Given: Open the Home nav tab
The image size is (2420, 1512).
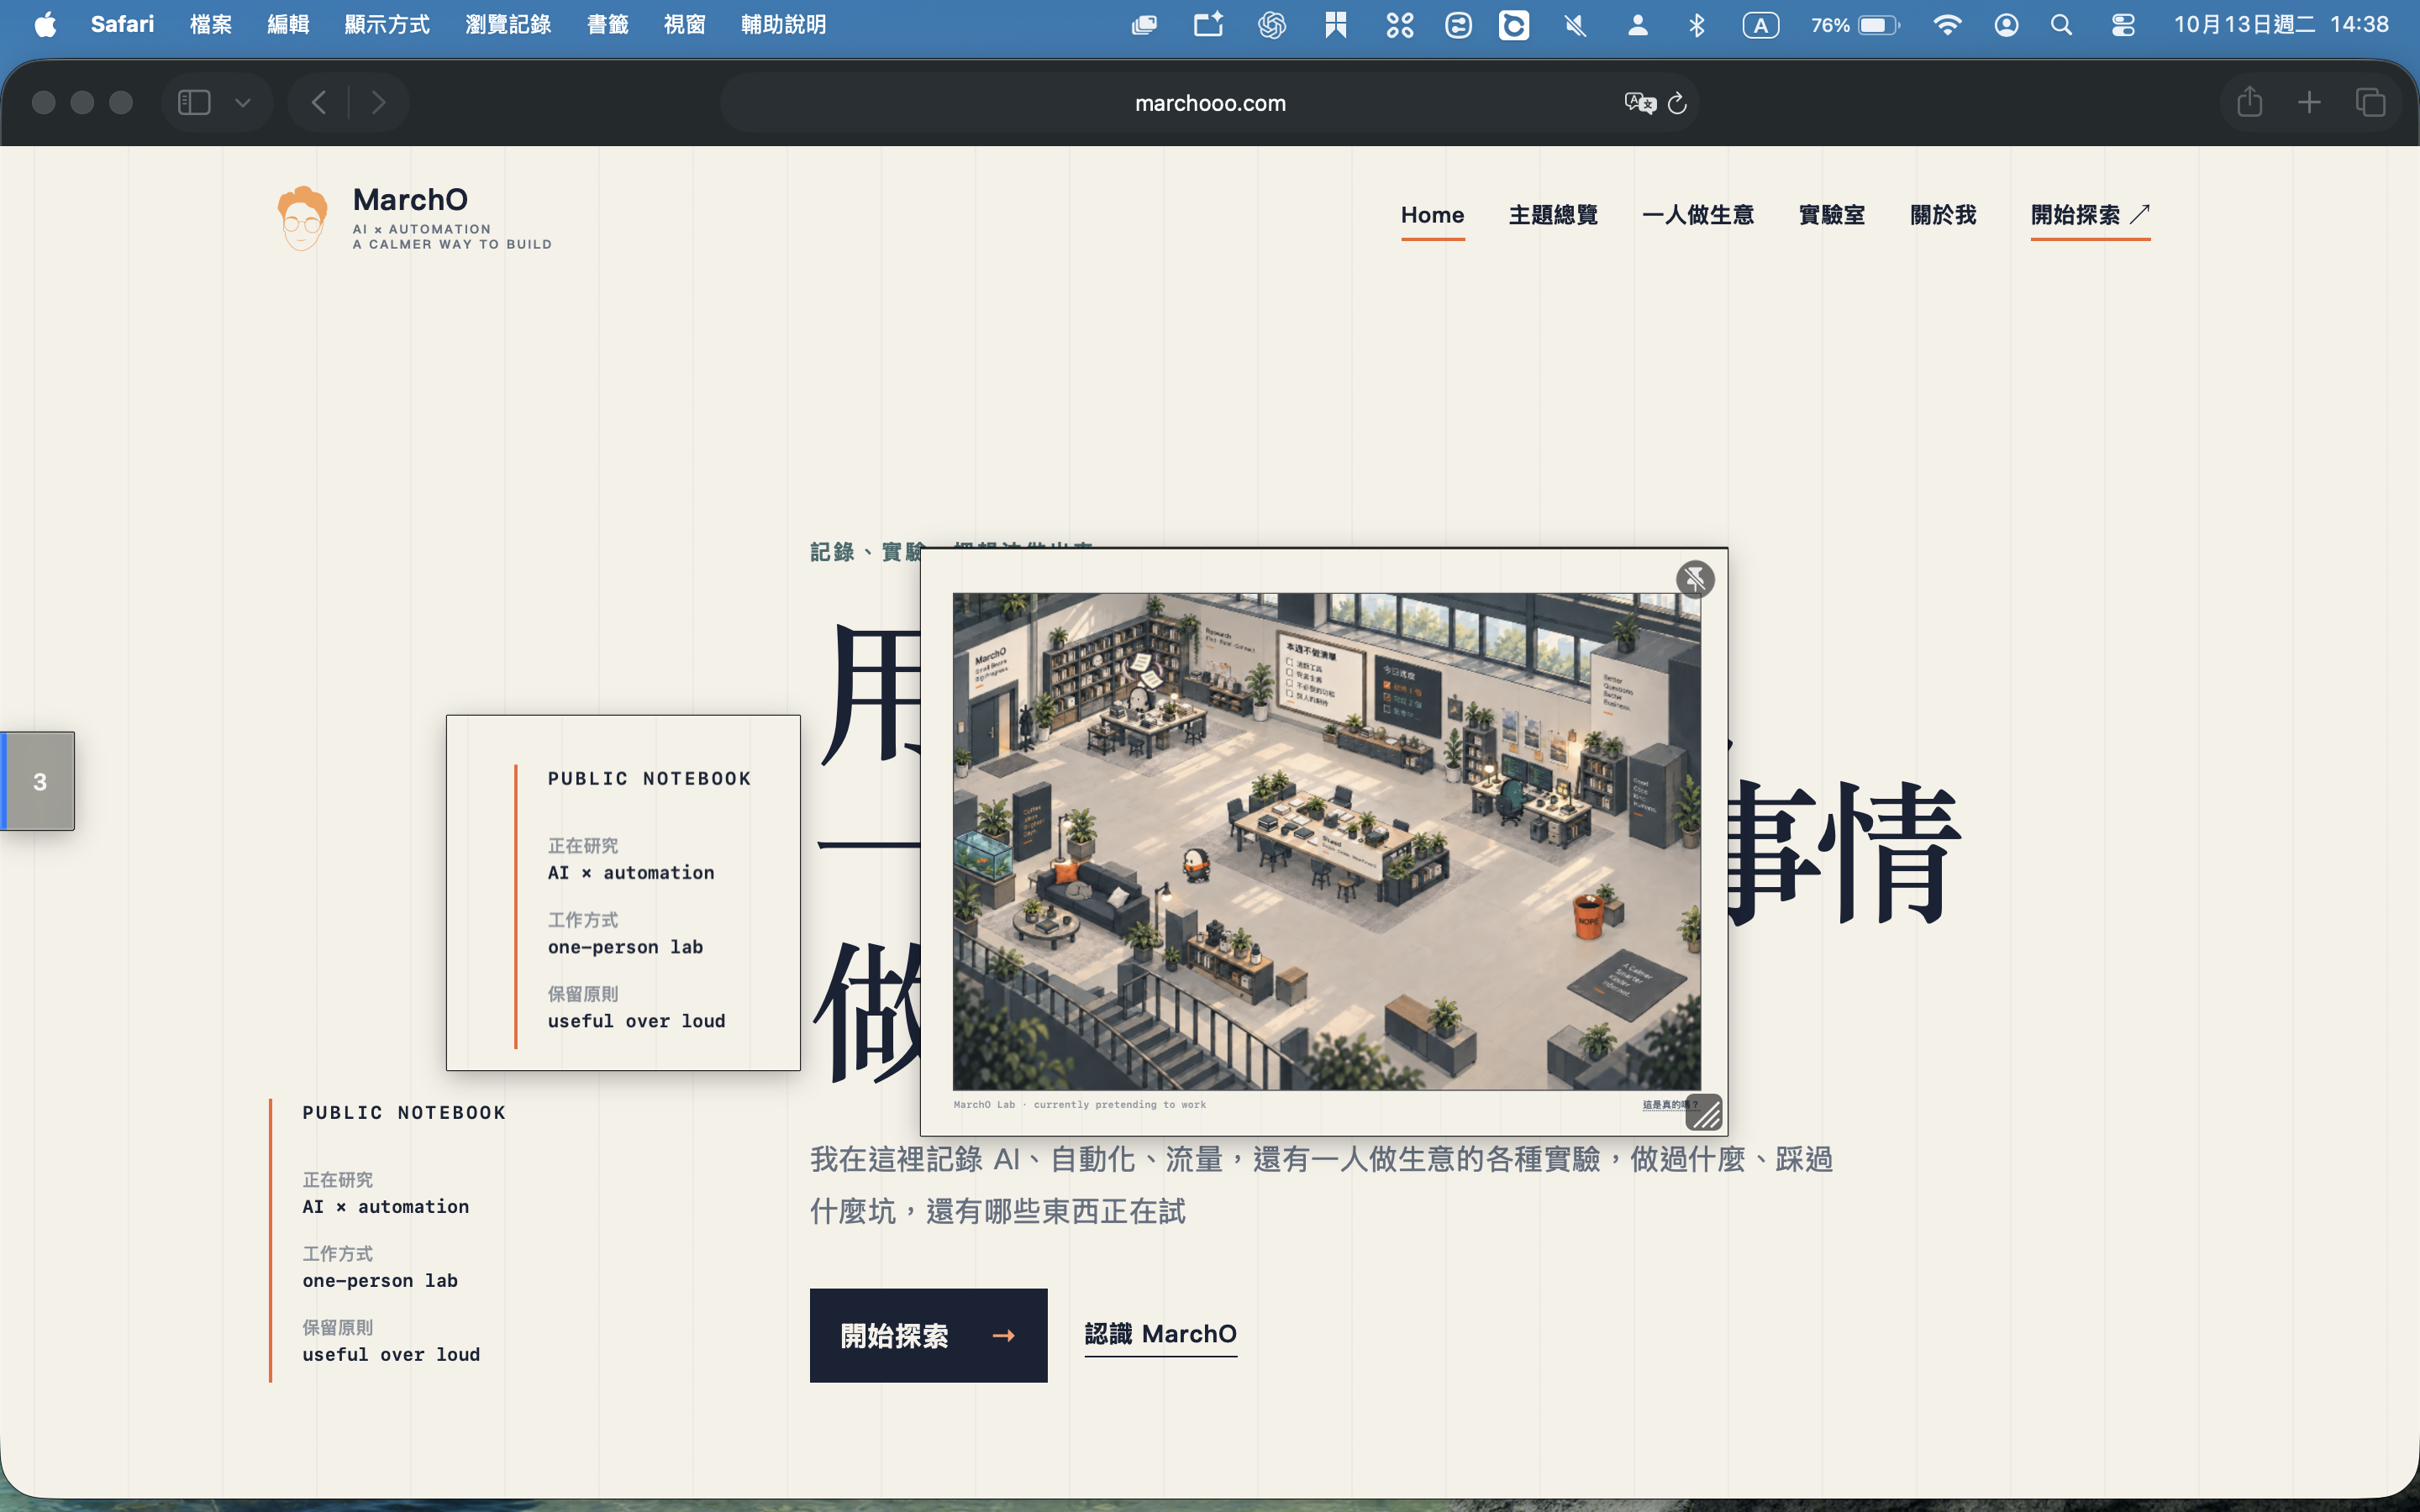Looking at the screenshot, I should [x=1432, y=215].
